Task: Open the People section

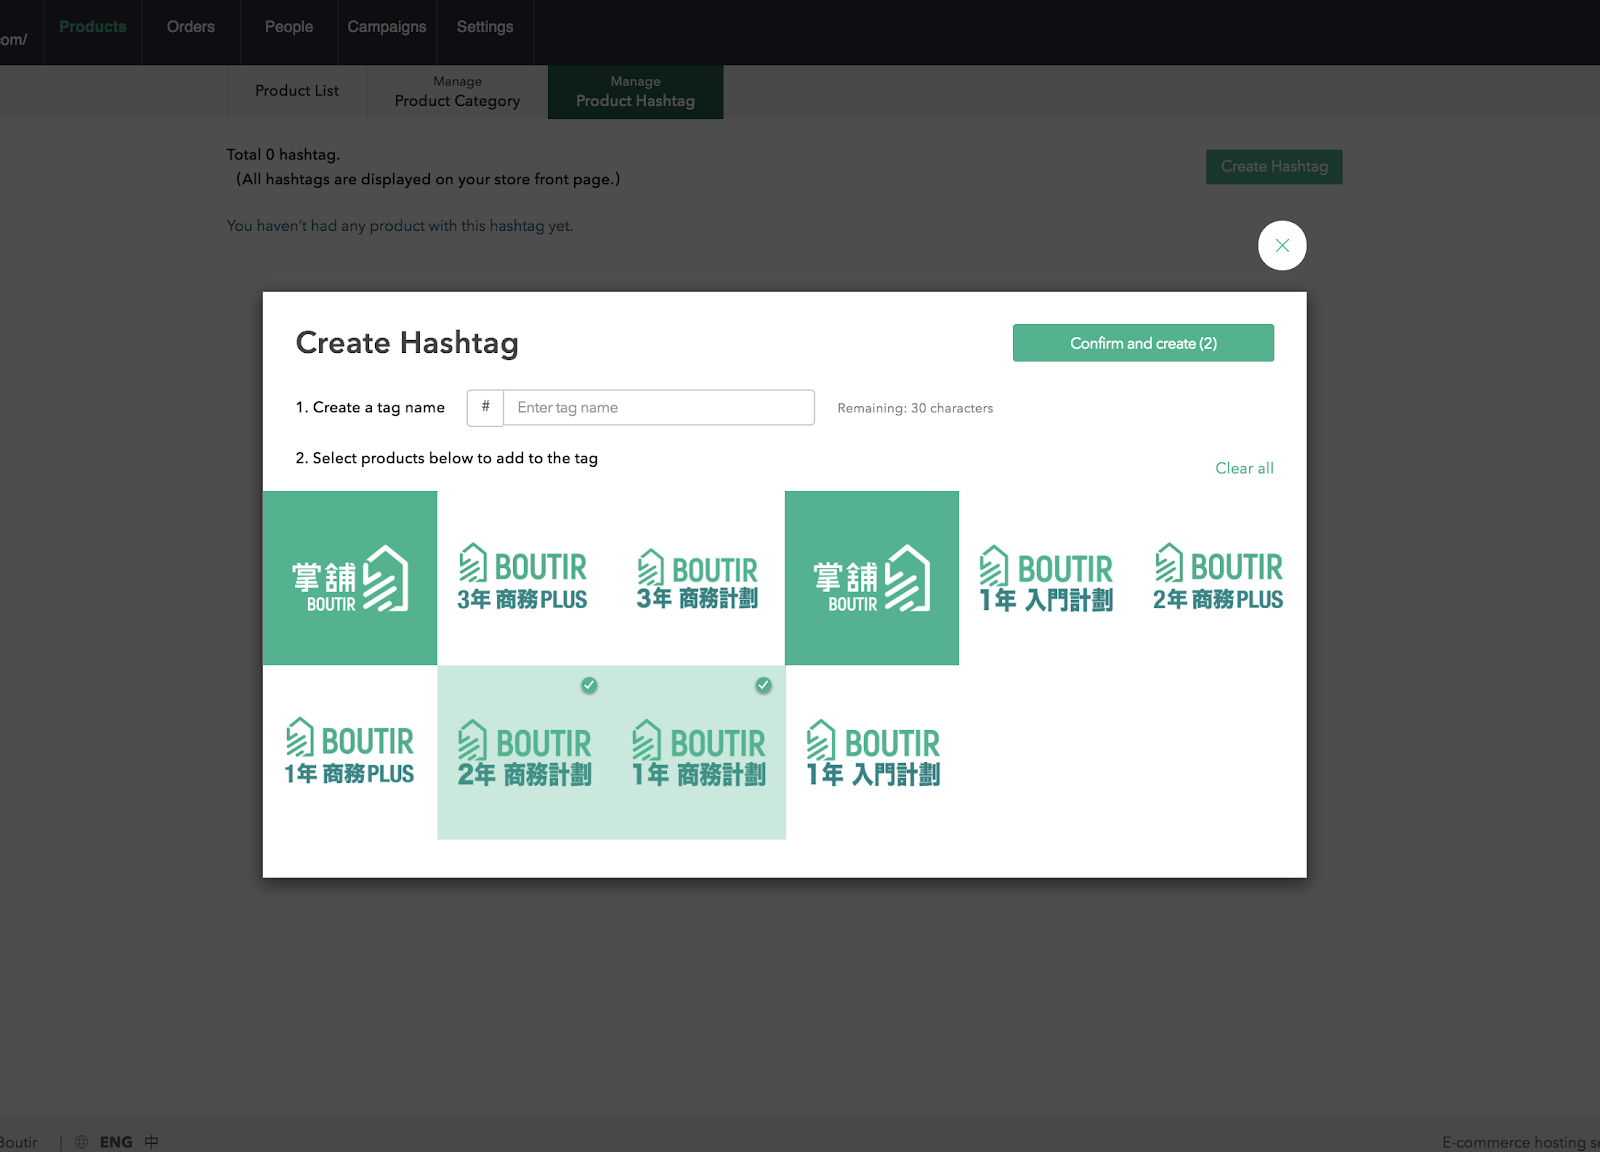Action: click(x=289, y=27)
